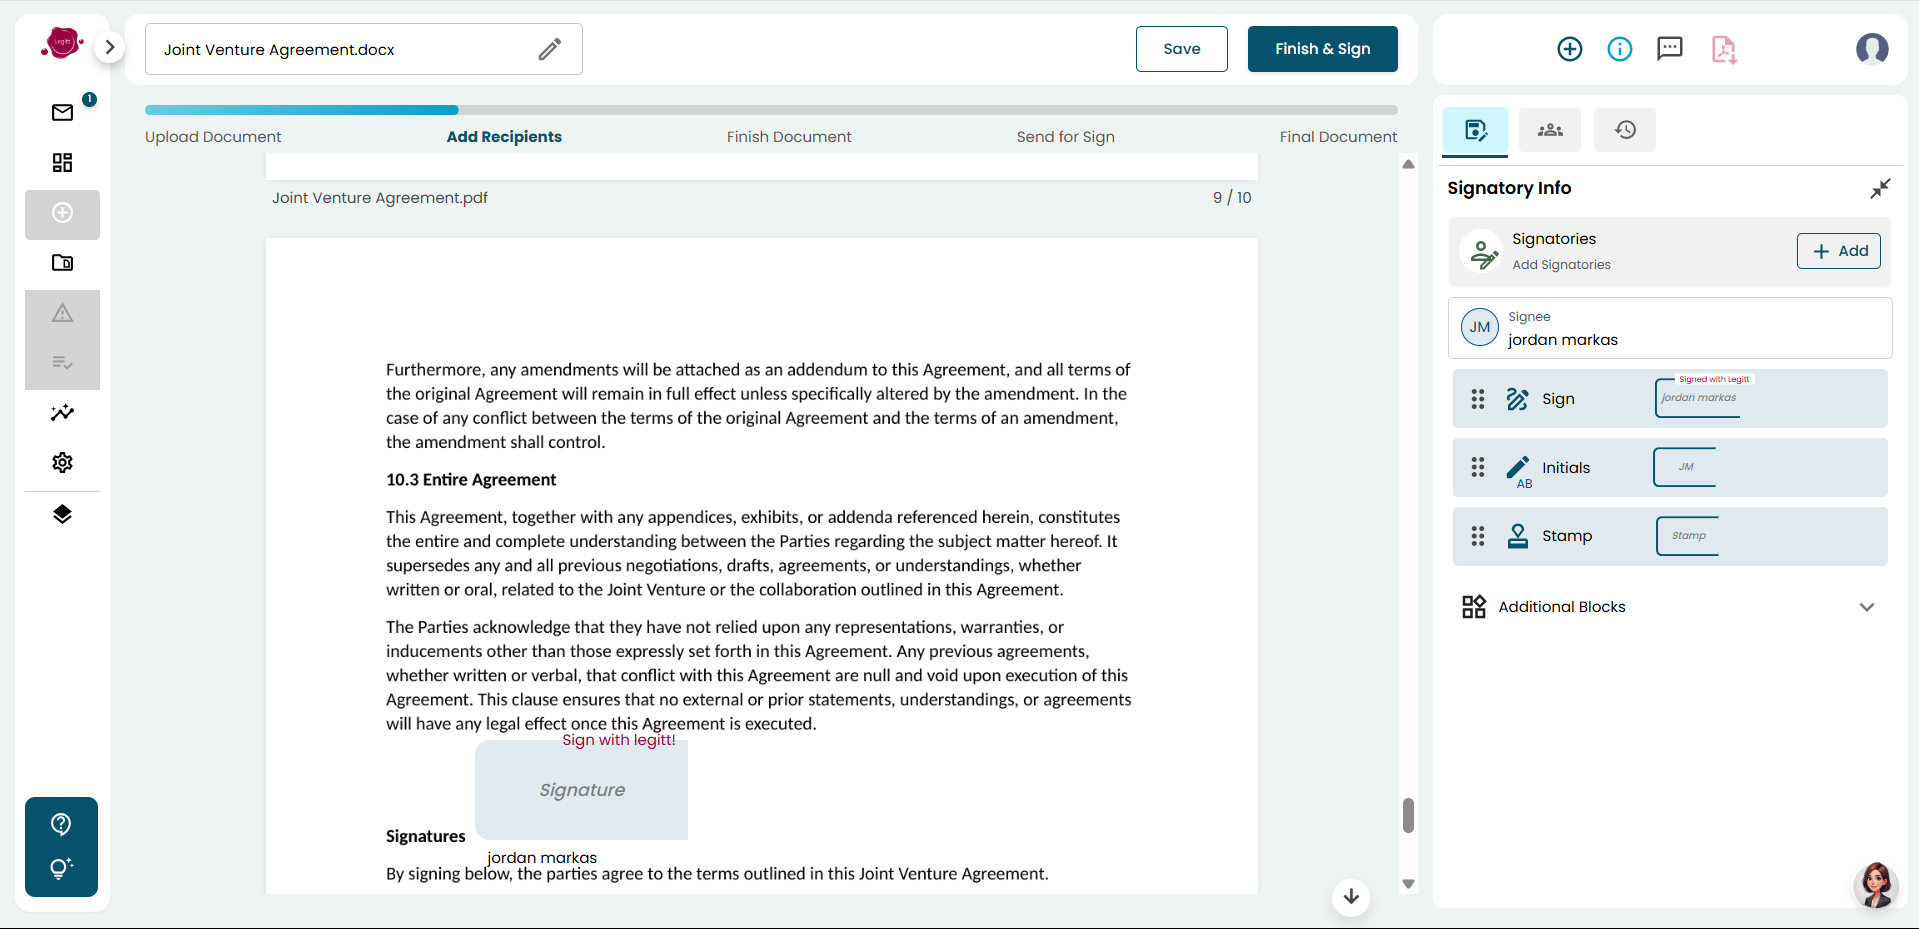Open the user profile avatar

pyautogui.click(x=1872, y=49)
